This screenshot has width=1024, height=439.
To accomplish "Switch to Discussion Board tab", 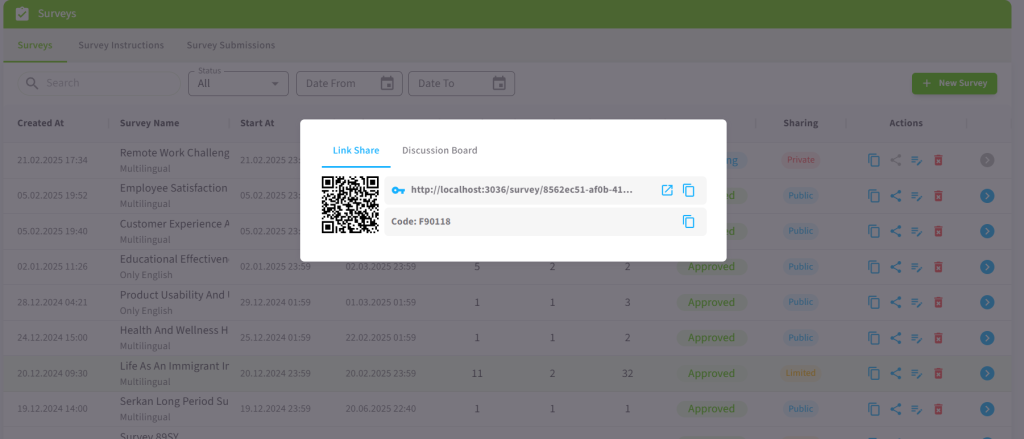I will tap(440, 150).
